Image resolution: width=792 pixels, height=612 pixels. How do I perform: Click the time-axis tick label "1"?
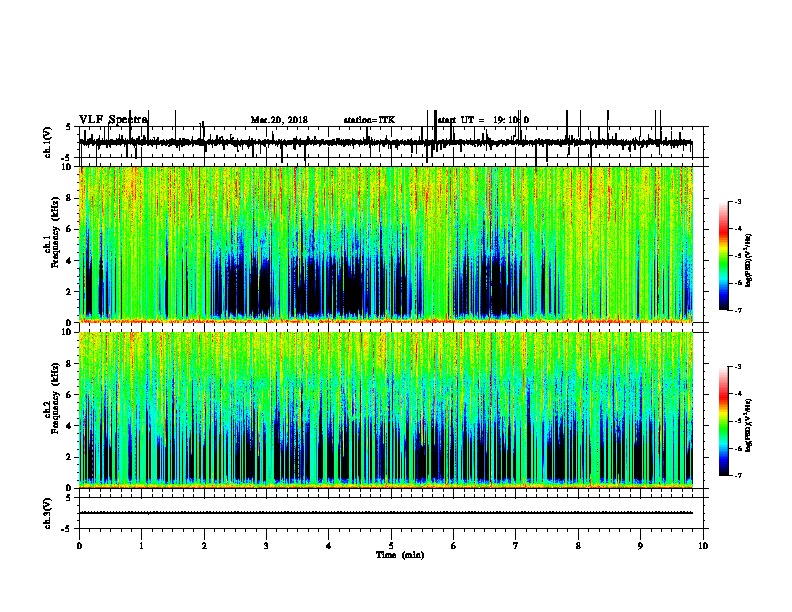(x=142, y=546)
